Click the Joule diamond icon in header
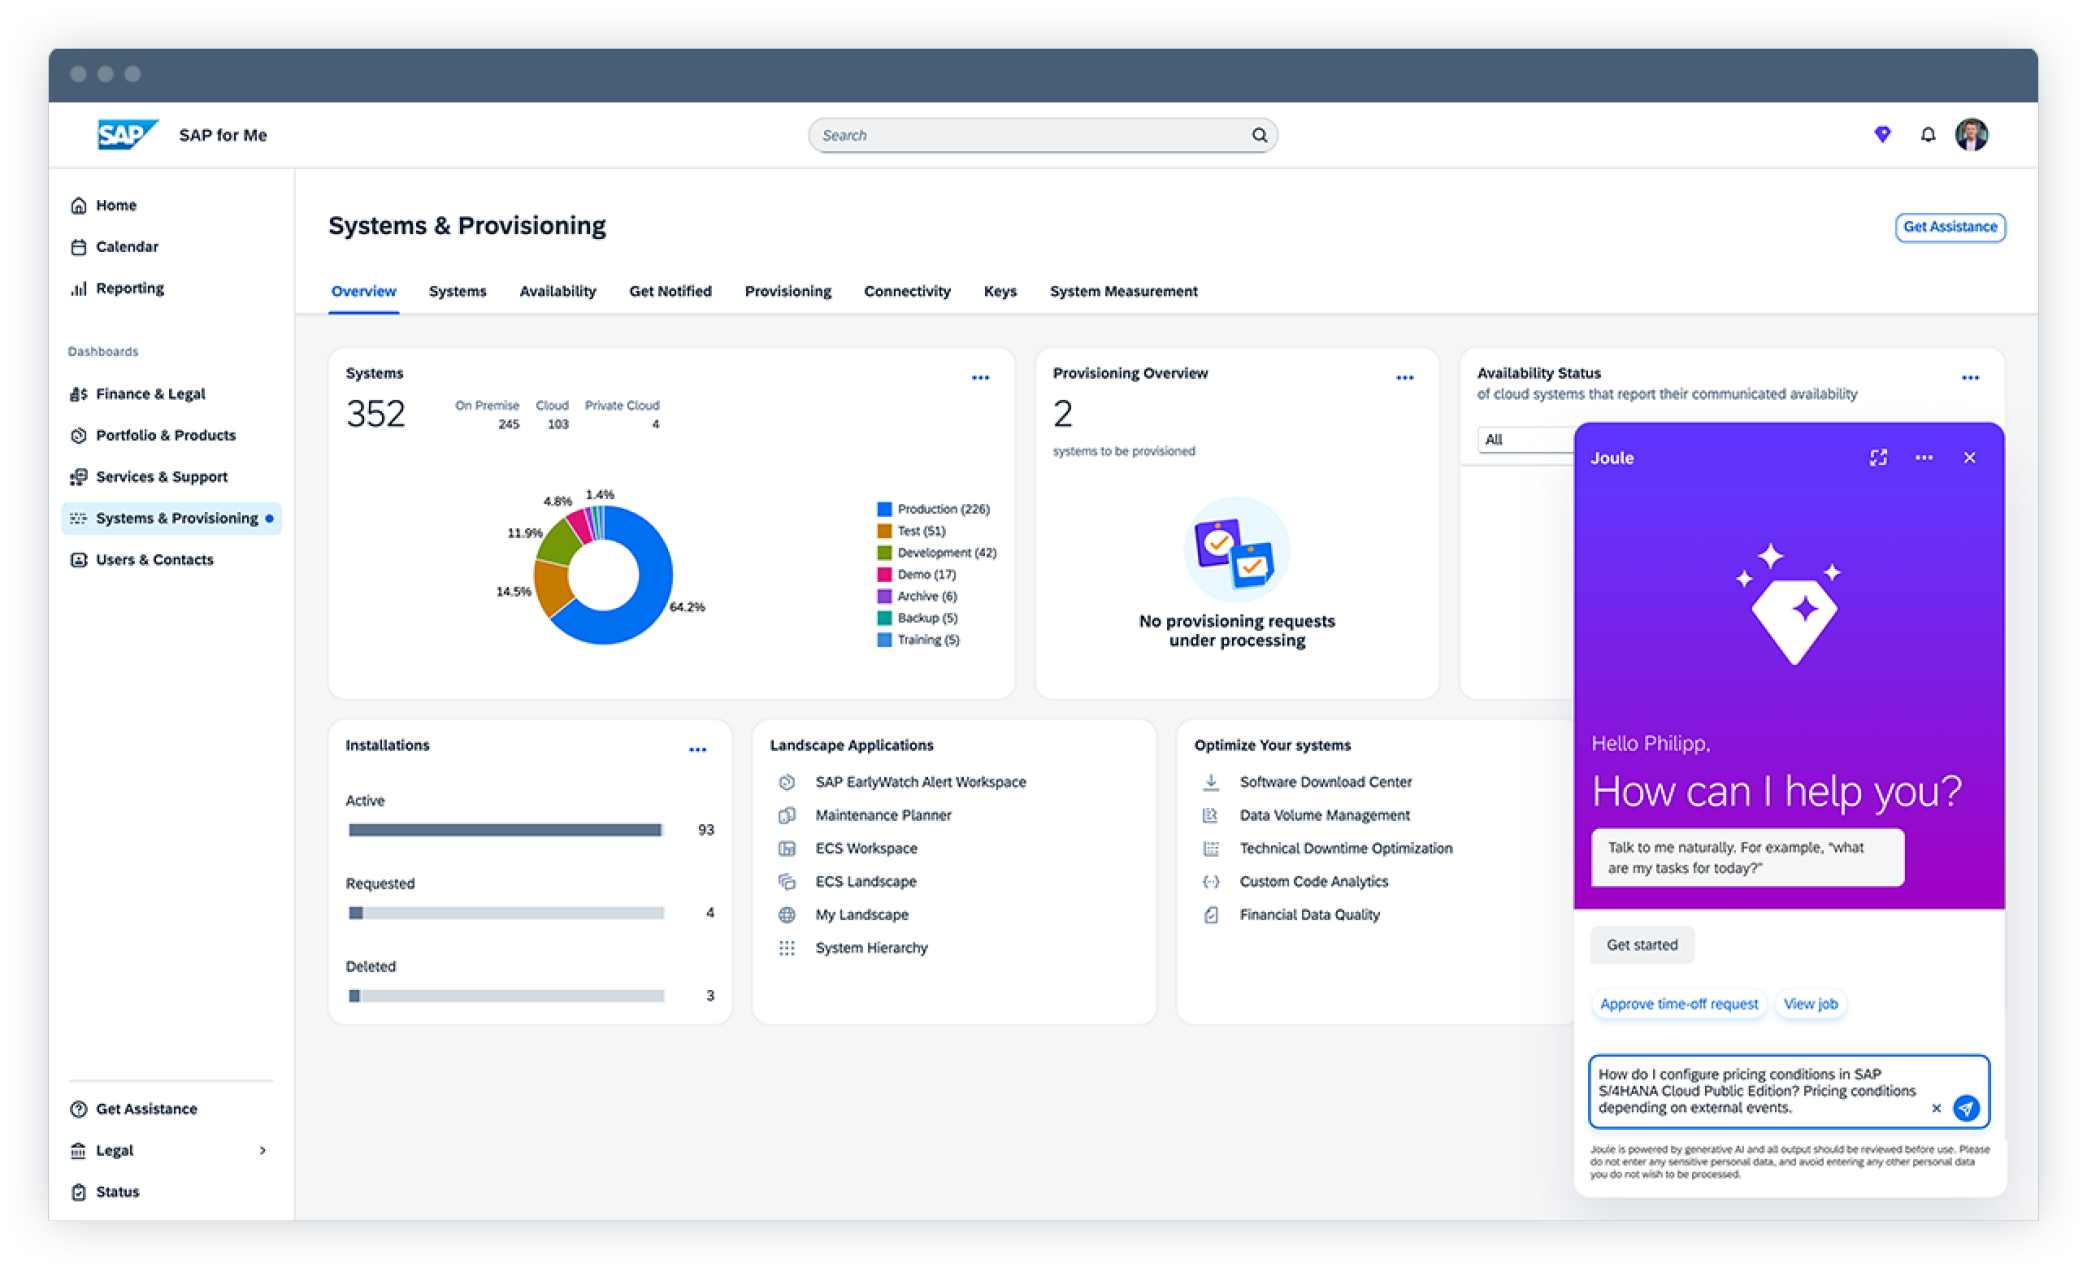Image resolution: width=2087 pixels, height=1268 pixels. 1882,134
